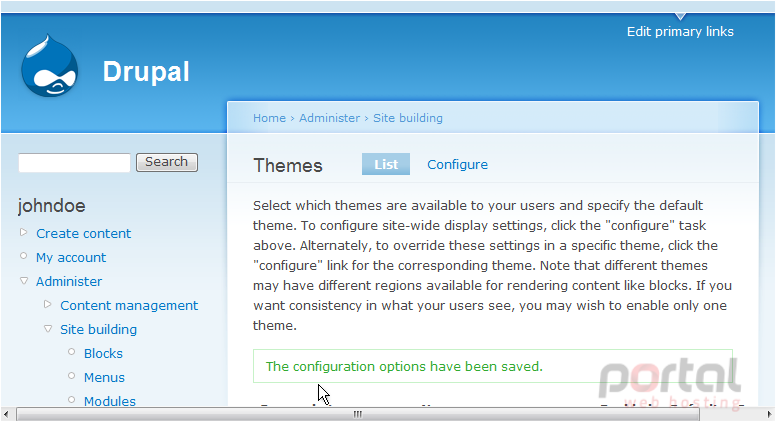Expand the Content management arrow
The height and width of the screenshot is (422, 776).
(48, 304)
